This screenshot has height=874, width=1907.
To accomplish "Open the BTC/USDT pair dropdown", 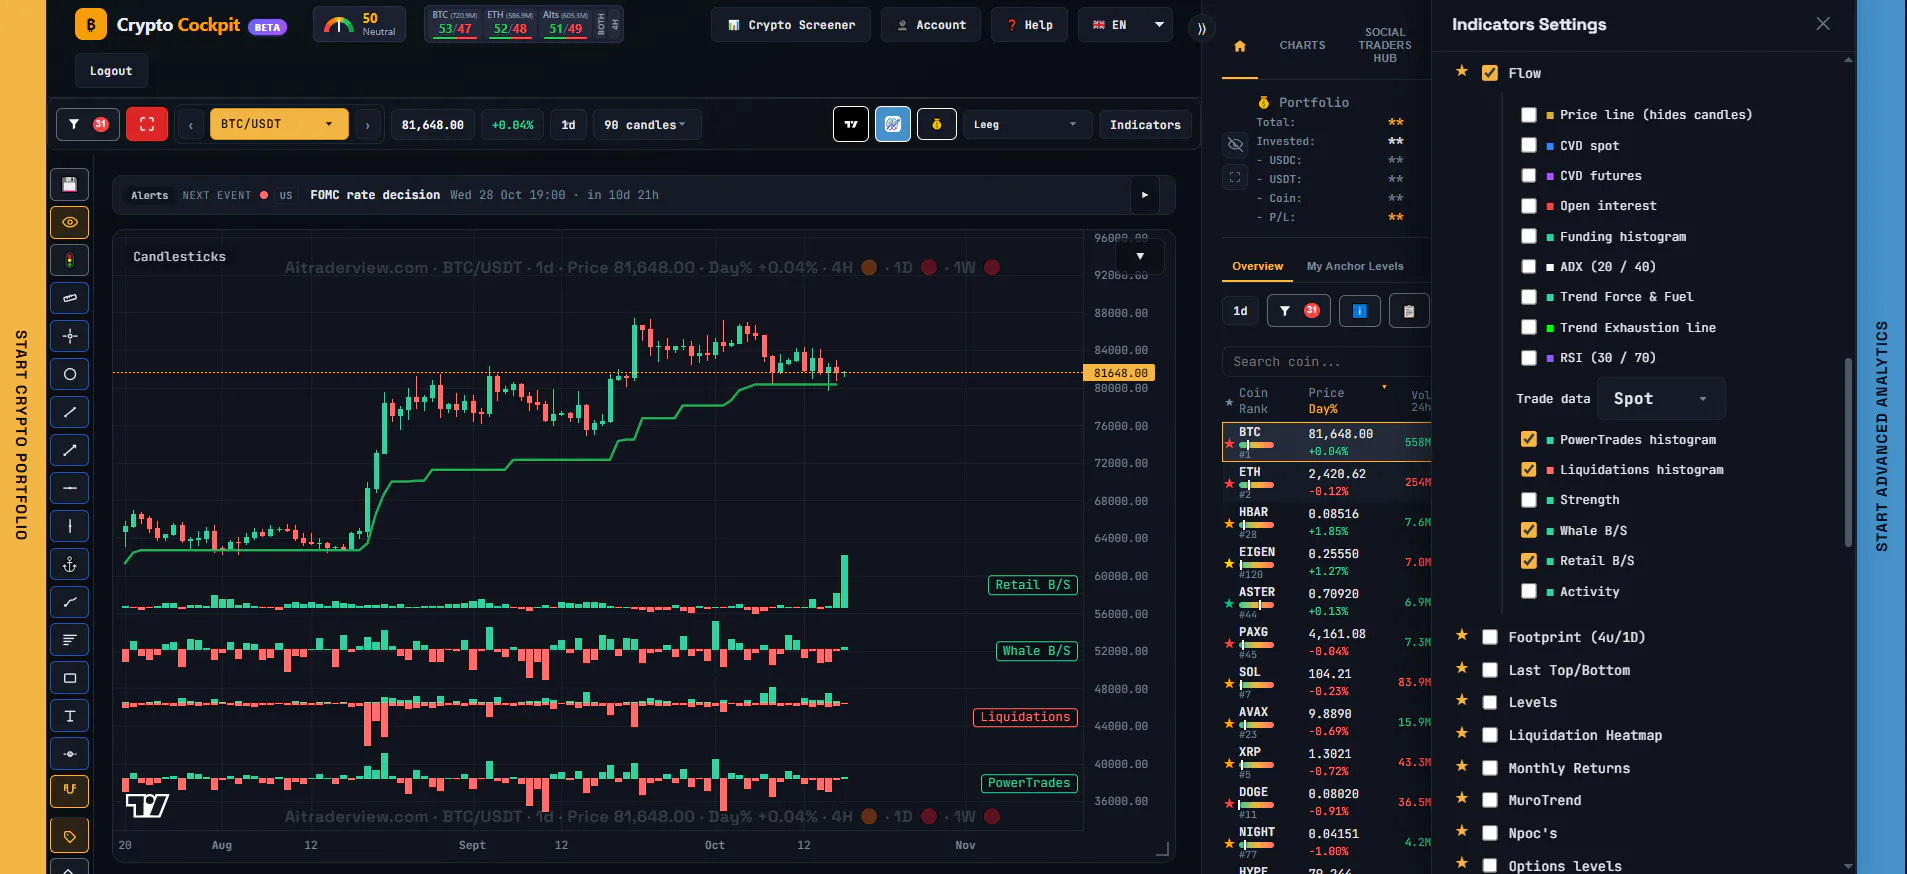I will (279, 124).
